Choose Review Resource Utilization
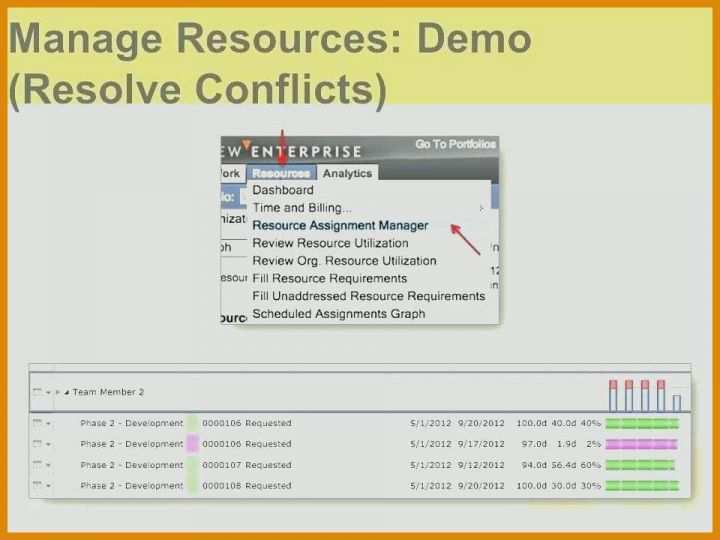This screenshot has height=540, width=720. [330, 243]
